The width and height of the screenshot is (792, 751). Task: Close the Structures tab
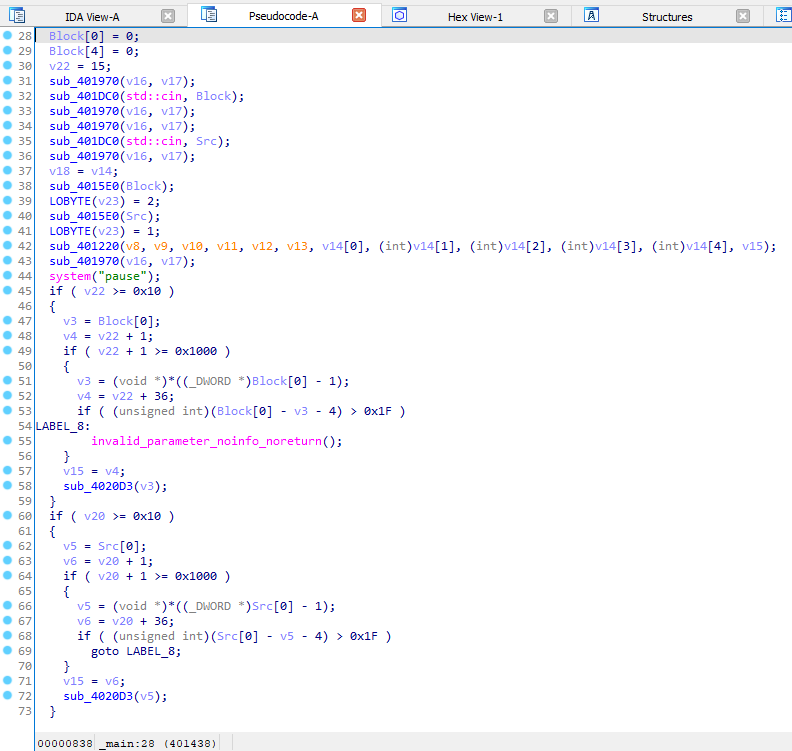pos(742,17)
